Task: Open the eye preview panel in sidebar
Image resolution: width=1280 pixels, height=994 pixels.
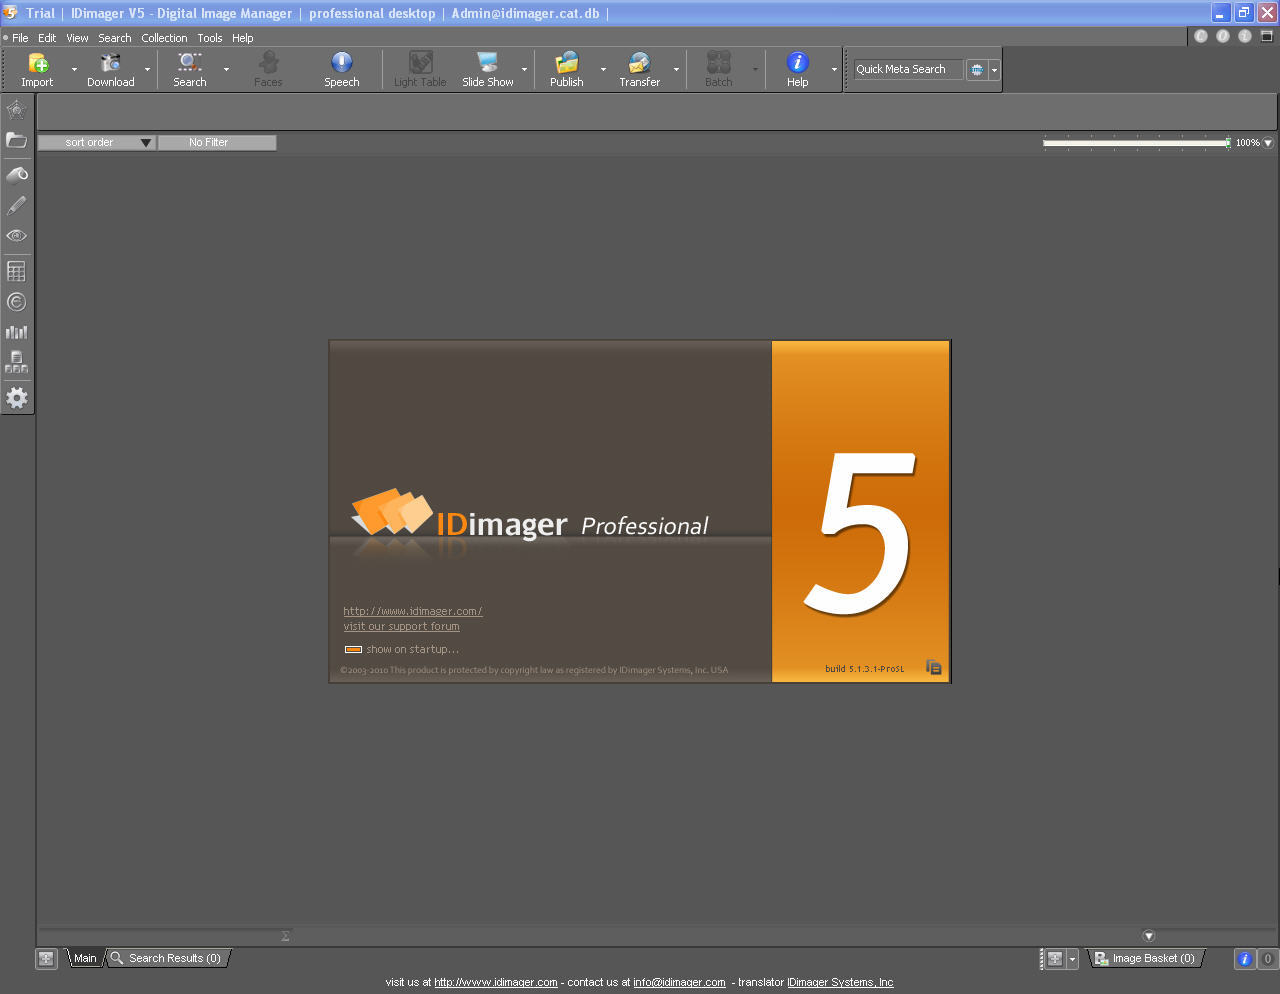Action: 16,236
